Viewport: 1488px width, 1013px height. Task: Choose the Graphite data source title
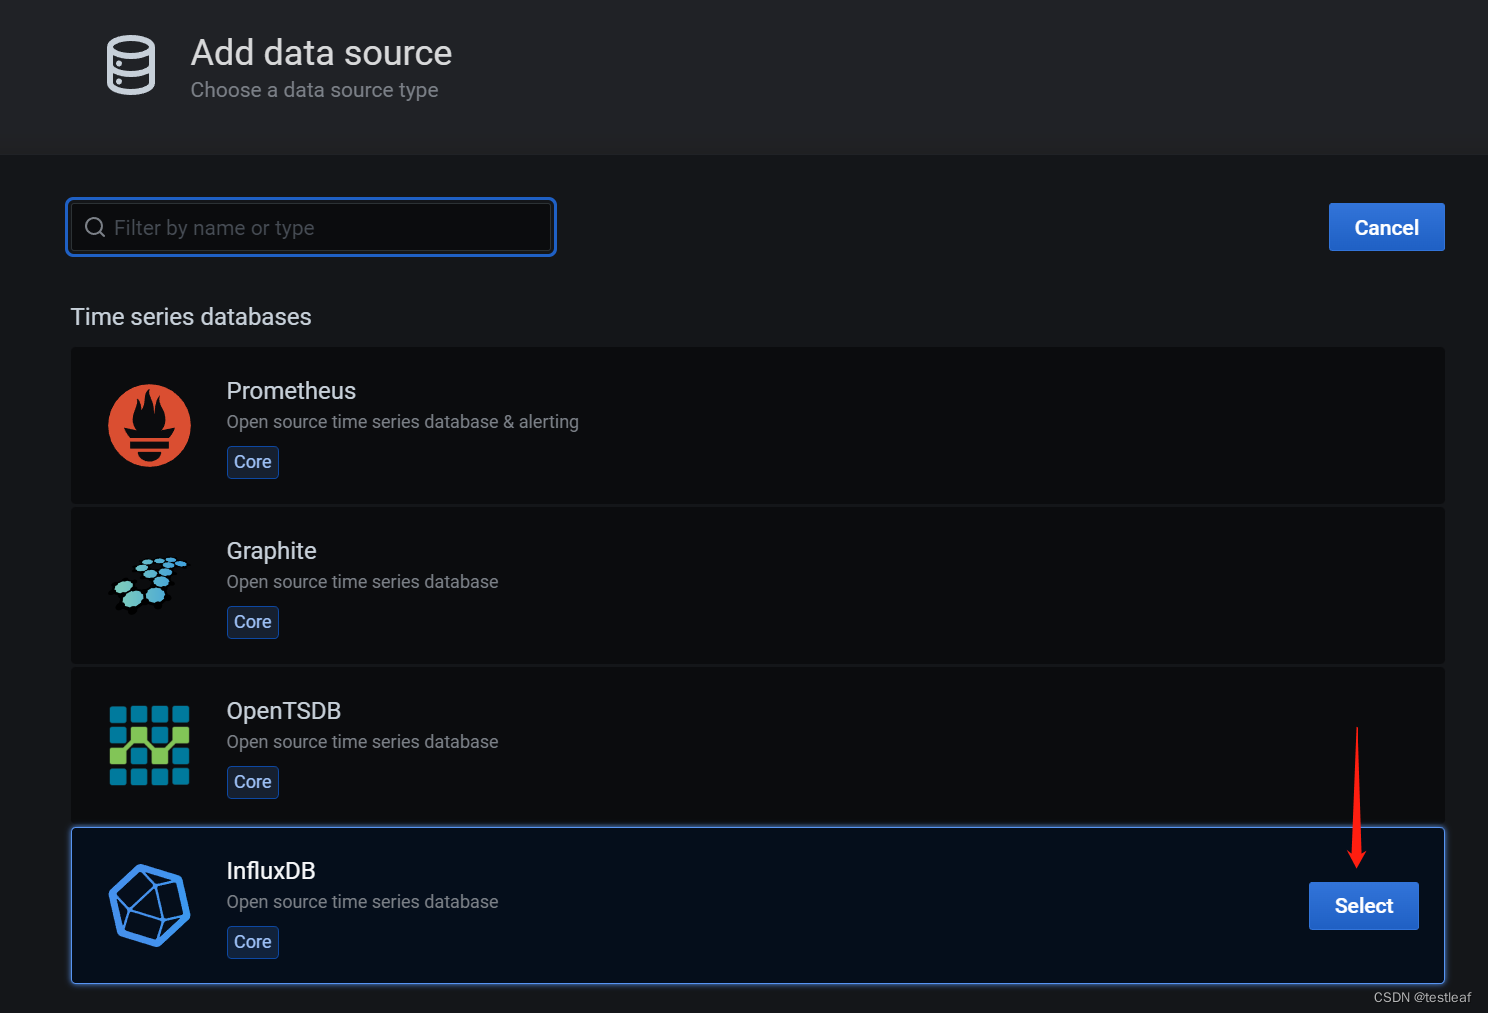pos(271,551)
